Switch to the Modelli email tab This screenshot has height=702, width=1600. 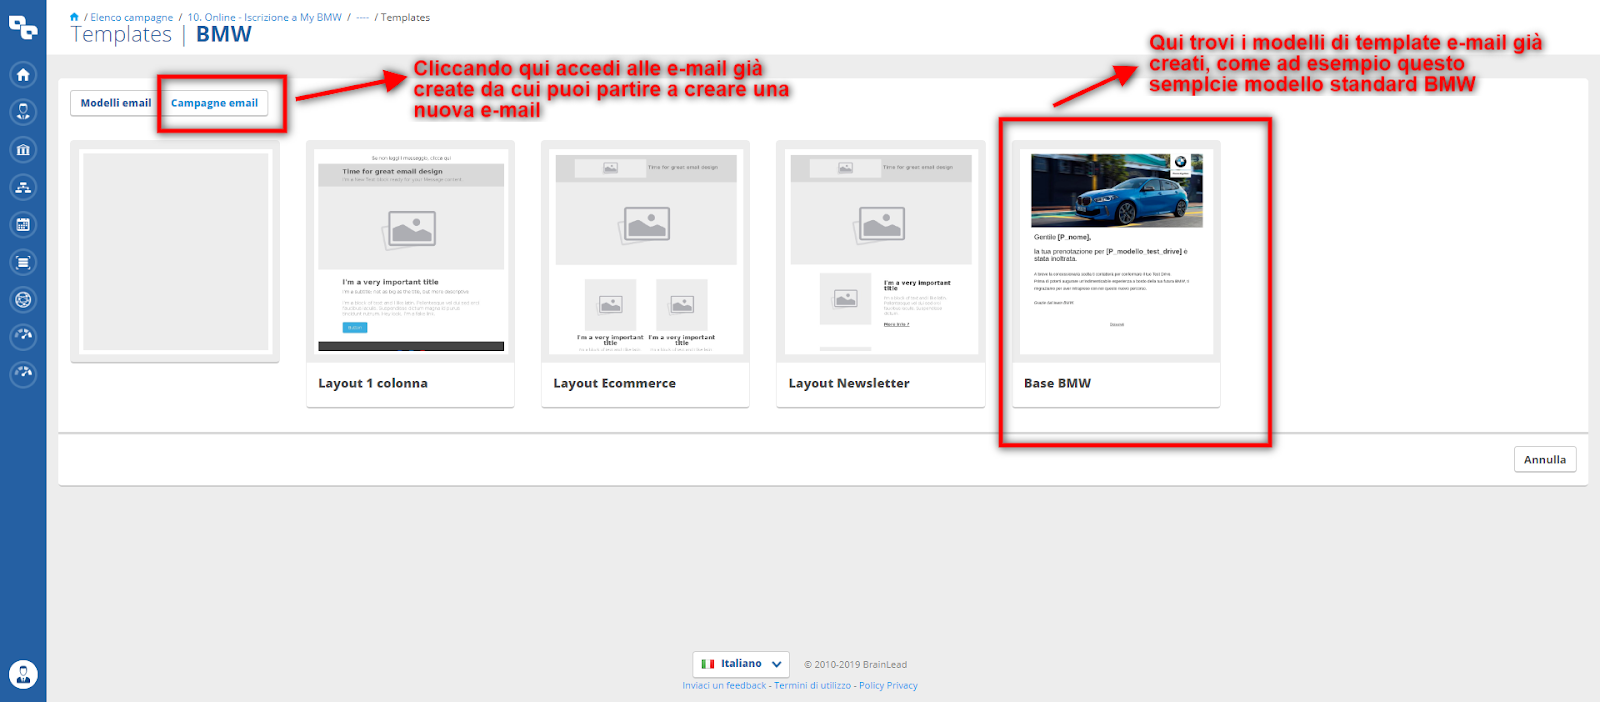tap(116, 103)
